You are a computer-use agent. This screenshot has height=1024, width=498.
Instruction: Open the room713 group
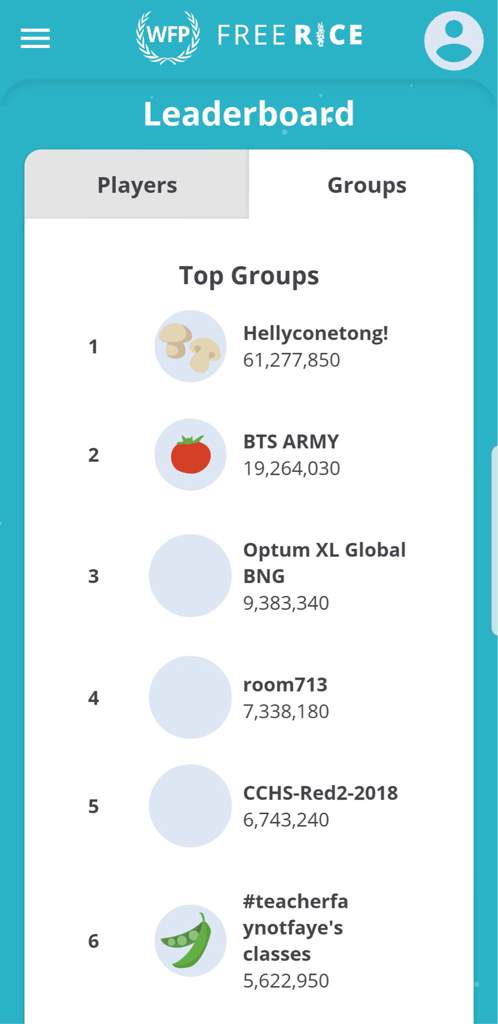[285, 684]
